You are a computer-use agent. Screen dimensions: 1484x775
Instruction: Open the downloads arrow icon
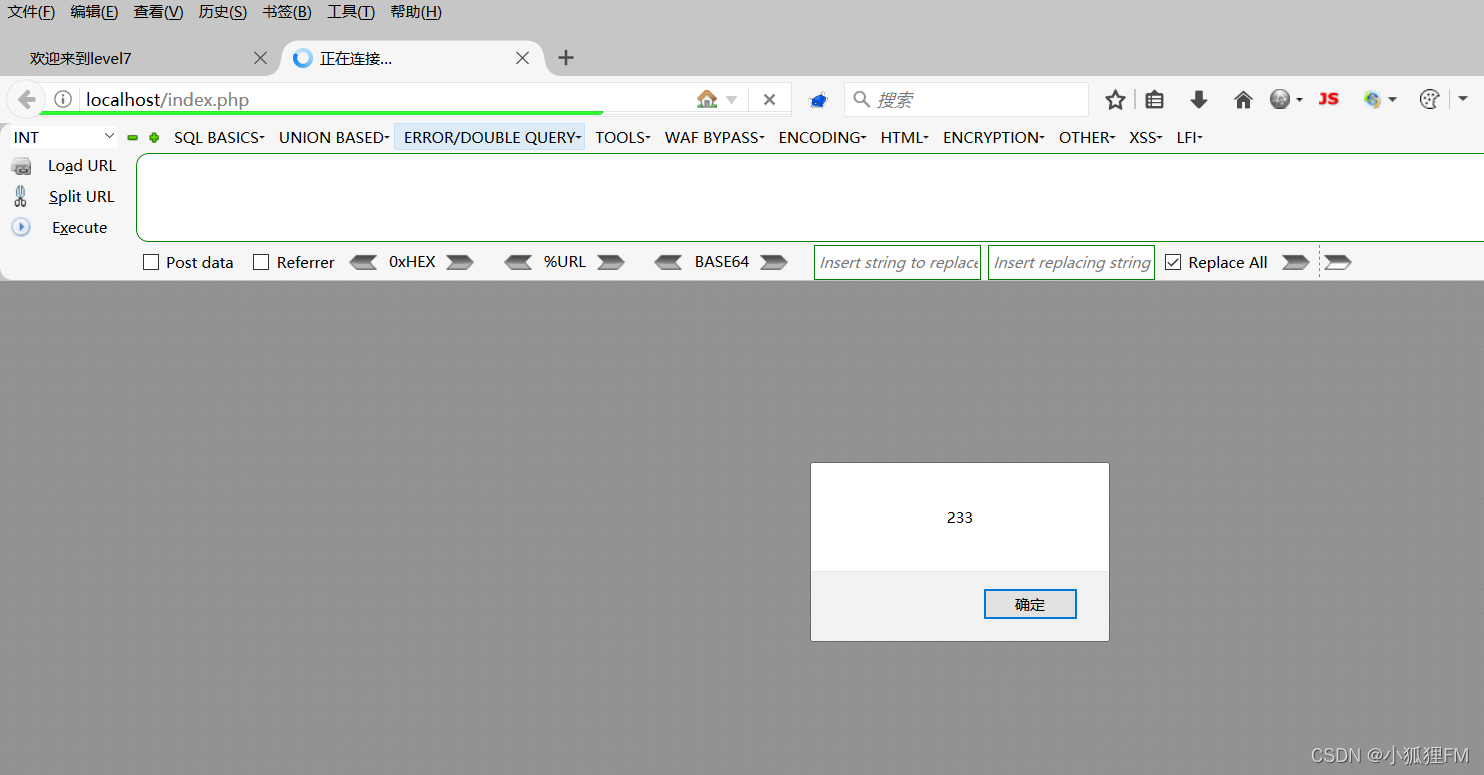[1199, 100]
